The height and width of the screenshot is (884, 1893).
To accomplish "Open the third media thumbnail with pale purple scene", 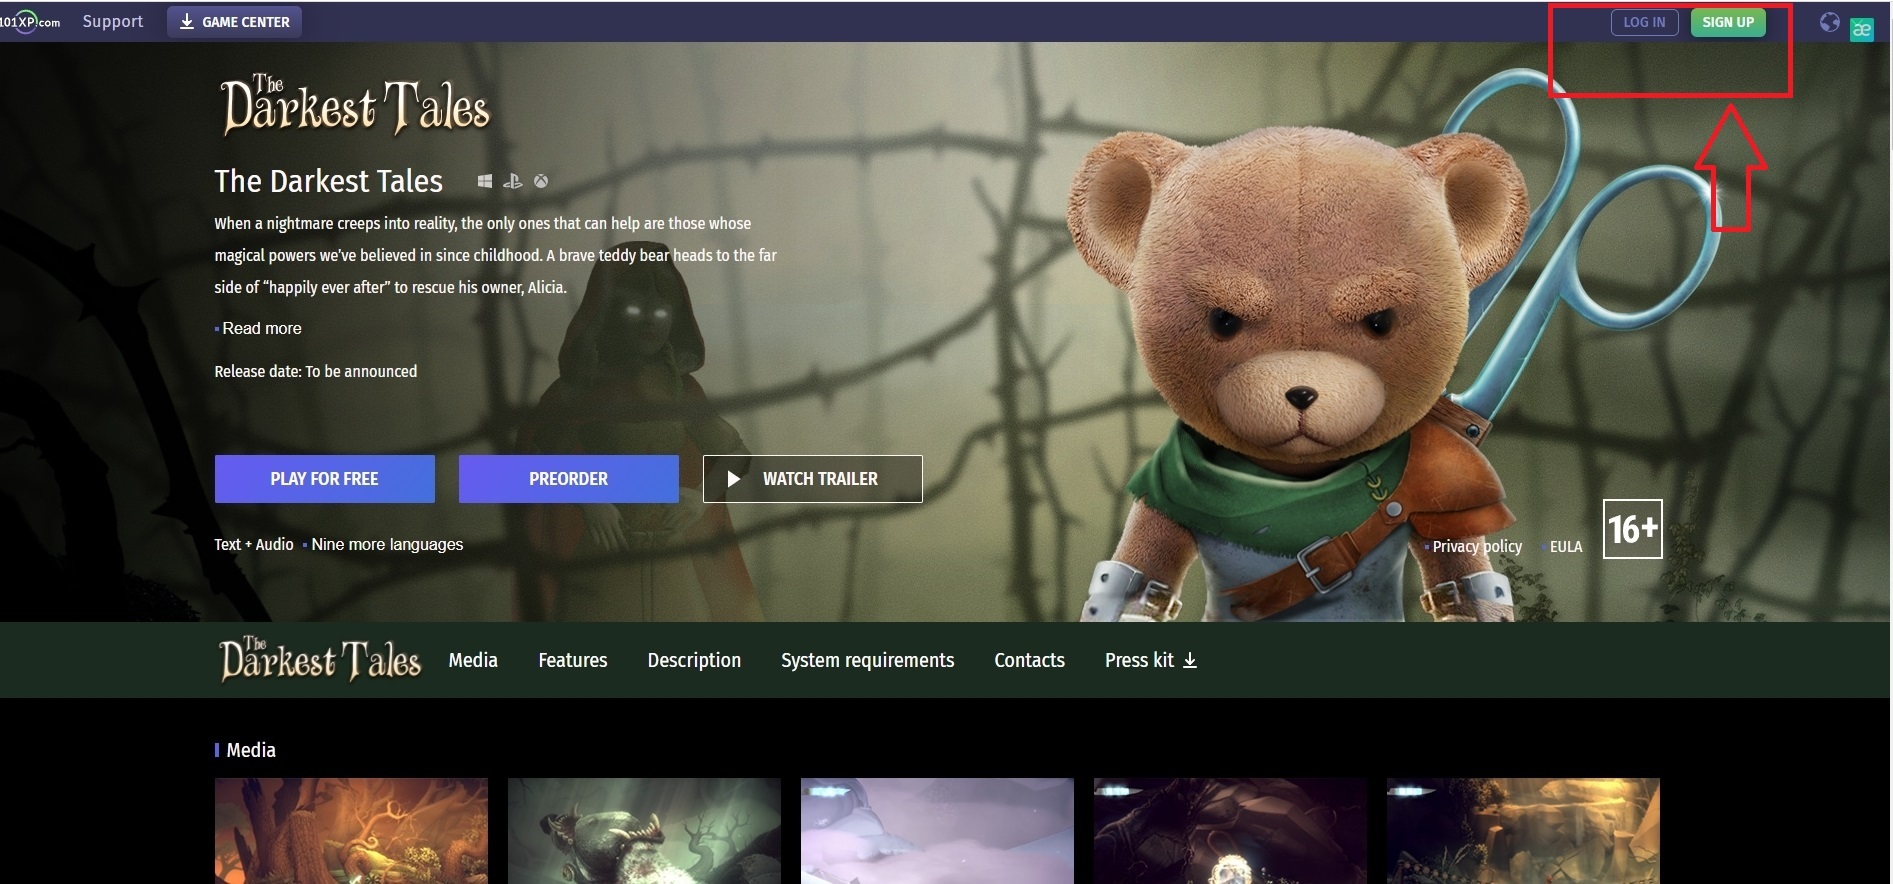I will click(937, 831).
